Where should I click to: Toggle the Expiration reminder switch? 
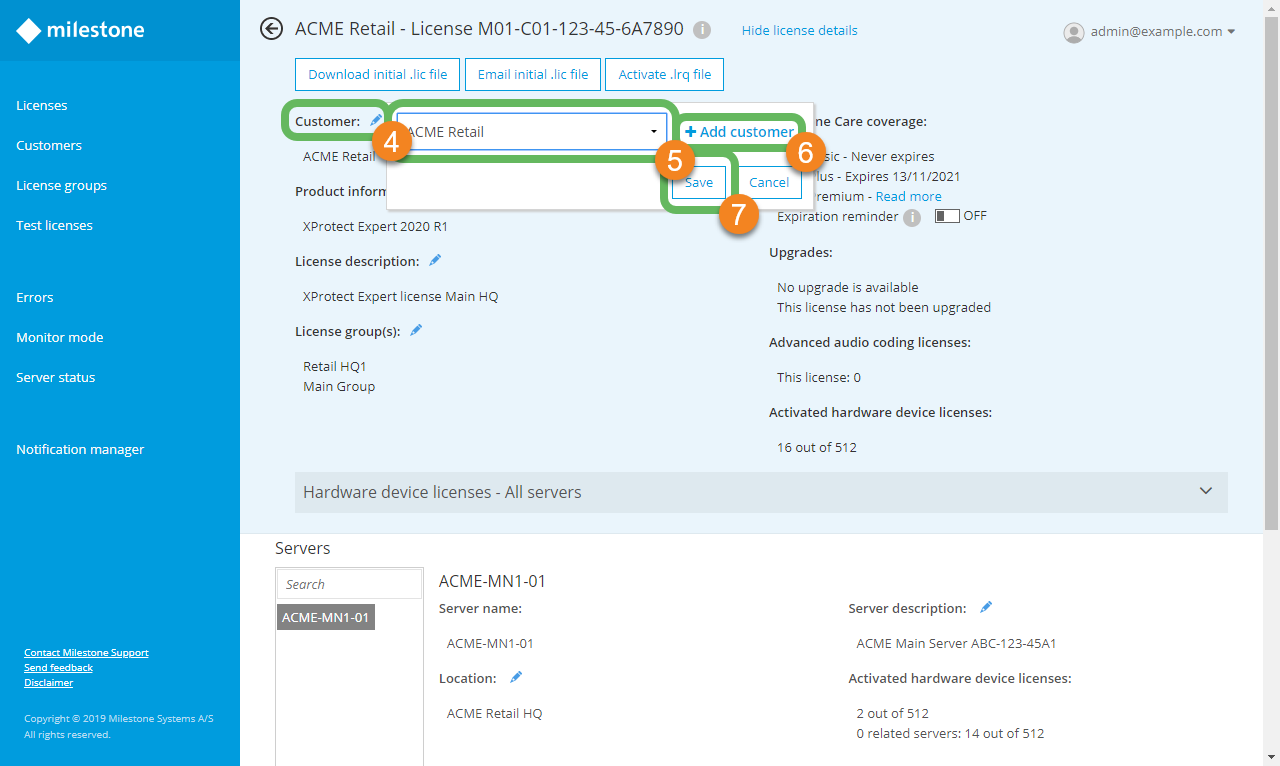[x=946, y=216]
